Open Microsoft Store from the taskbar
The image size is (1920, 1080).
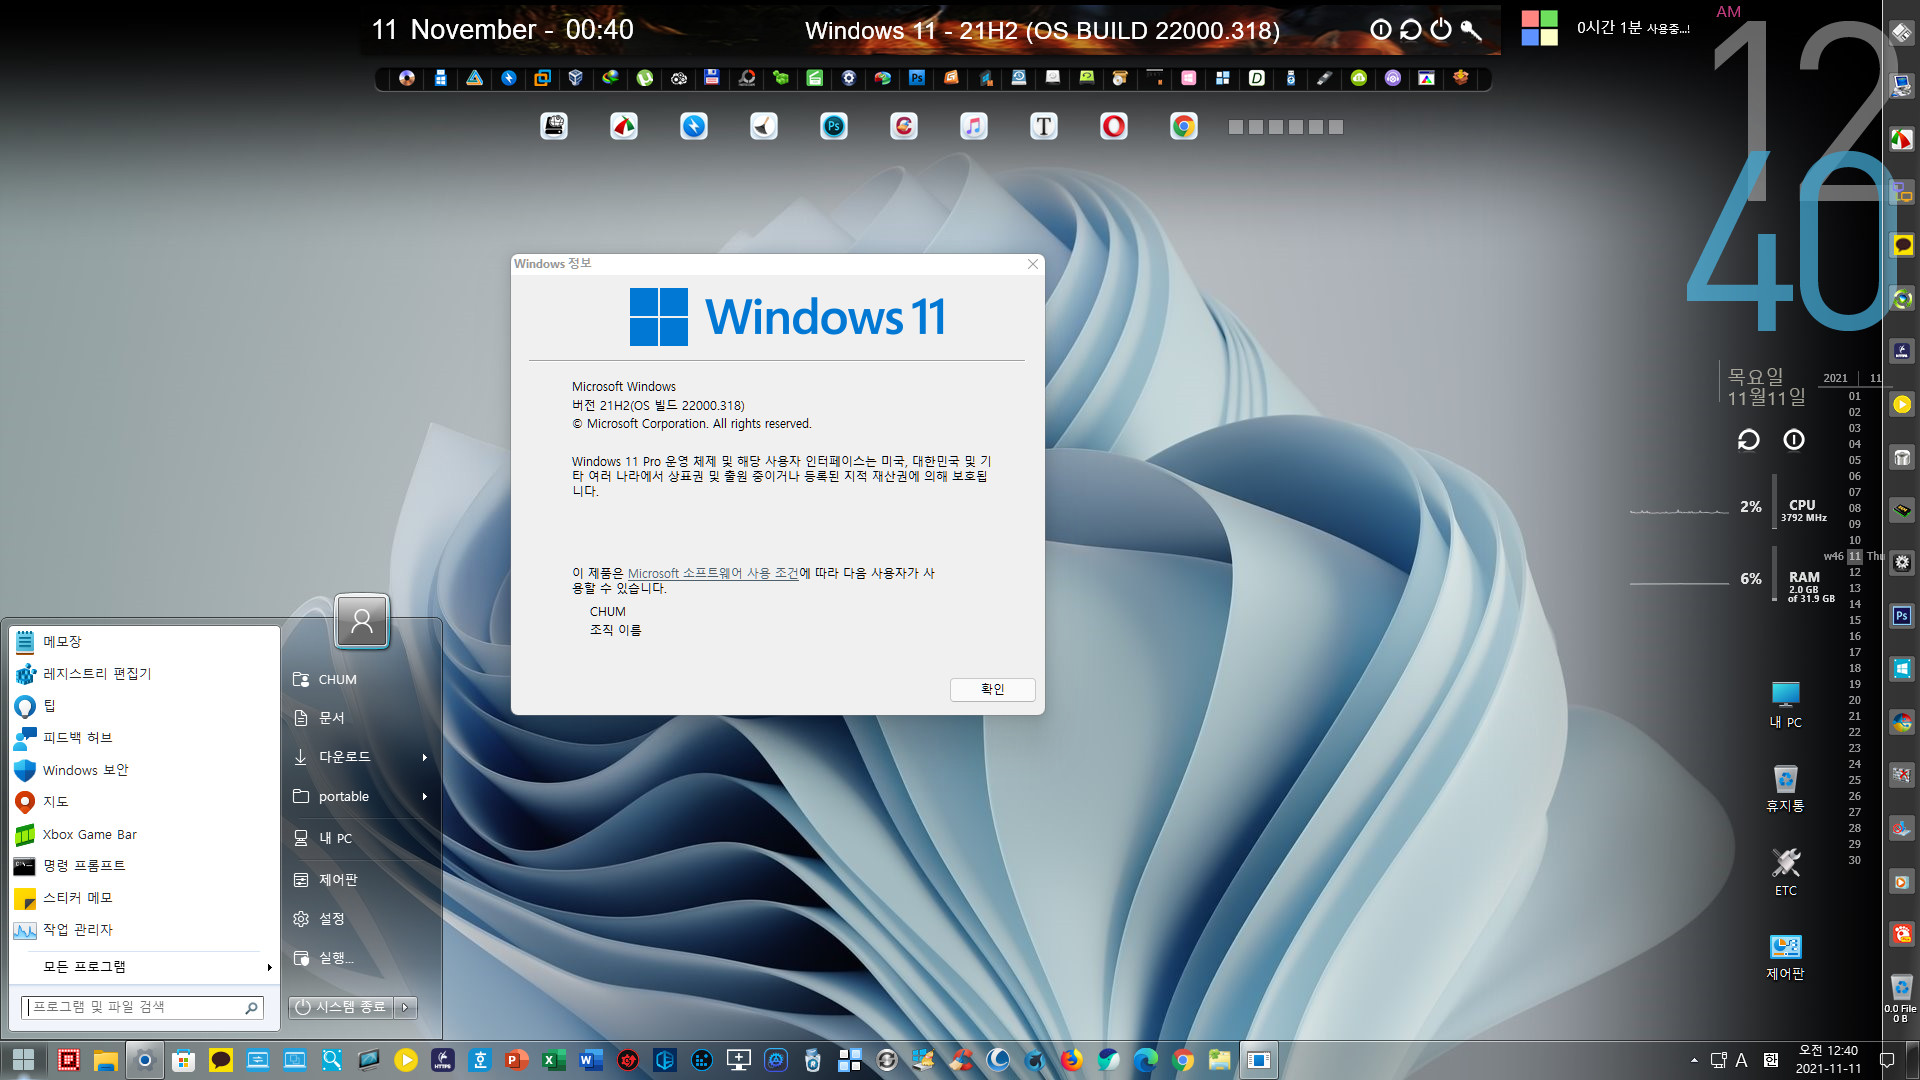183,1060
